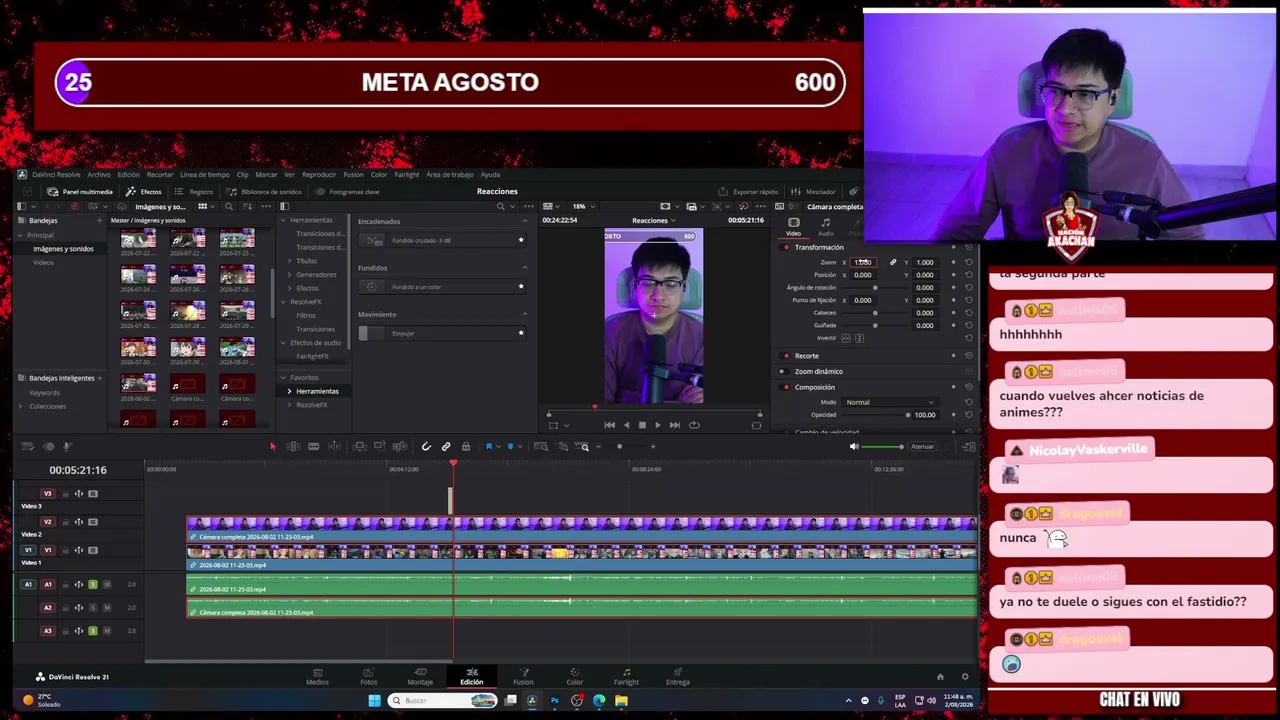
Task: Open the Modo Normal composite dropdown
Action: pyautogui.click(x=890, y=402)
